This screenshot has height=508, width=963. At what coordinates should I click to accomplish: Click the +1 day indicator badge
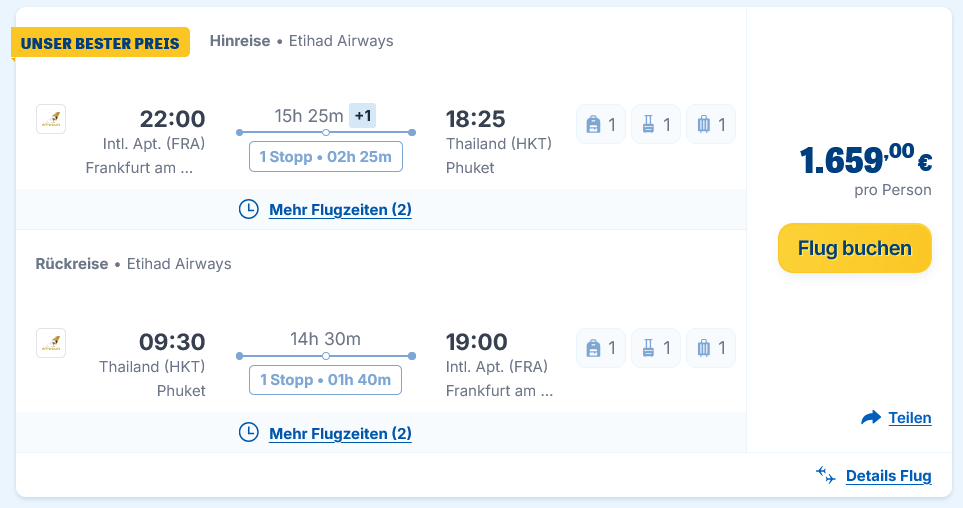point(363,116)
